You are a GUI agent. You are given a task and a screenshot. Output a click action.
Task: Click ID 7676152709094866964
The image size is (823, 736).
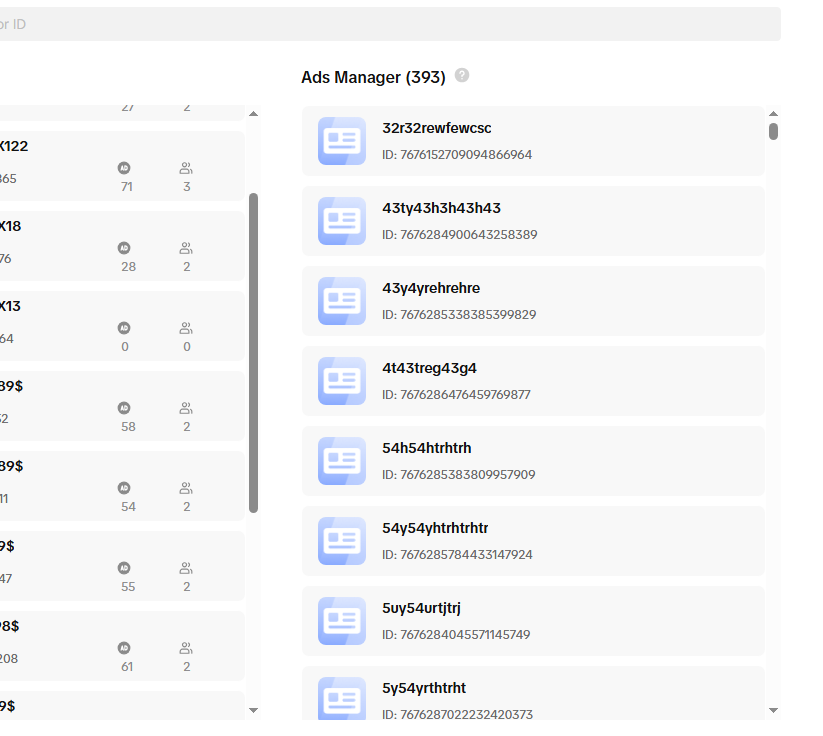tap(457, 155)
